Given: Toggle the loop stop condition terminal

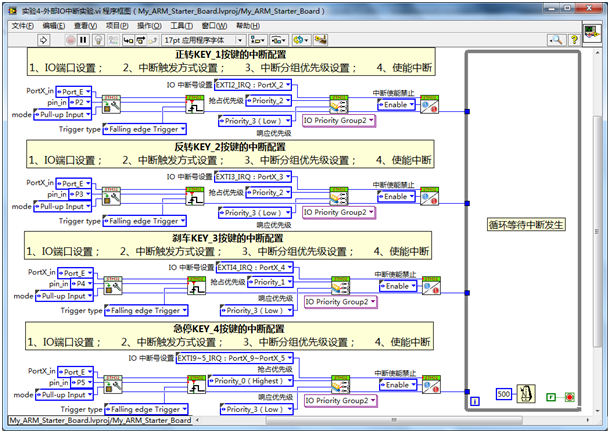Looking at the screenshot, I should 569,397.
